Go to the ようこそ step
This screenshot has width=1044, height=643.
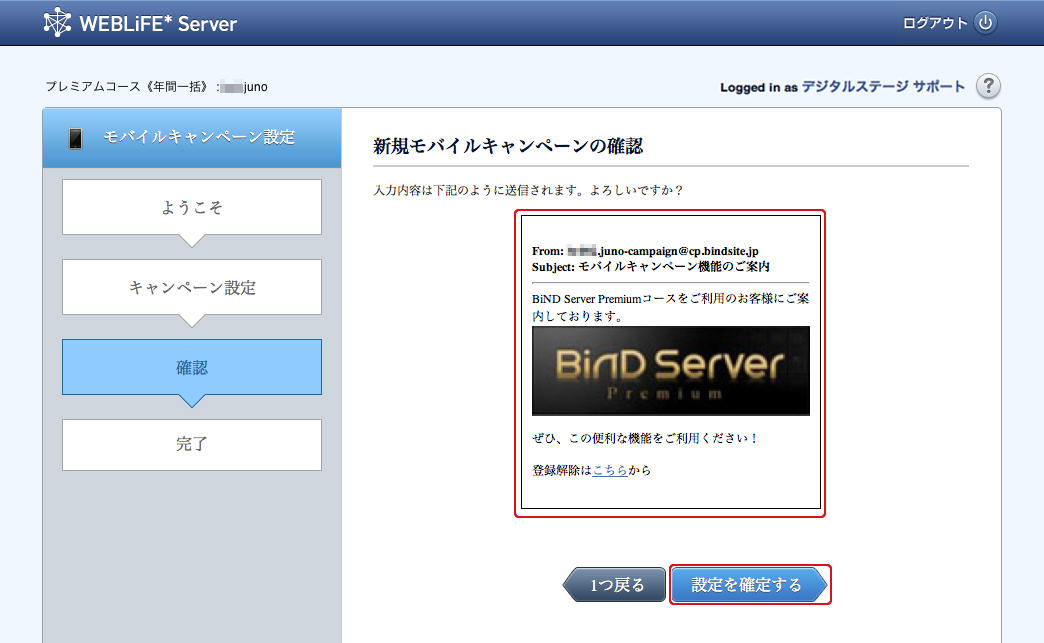(x=192, y=207)
